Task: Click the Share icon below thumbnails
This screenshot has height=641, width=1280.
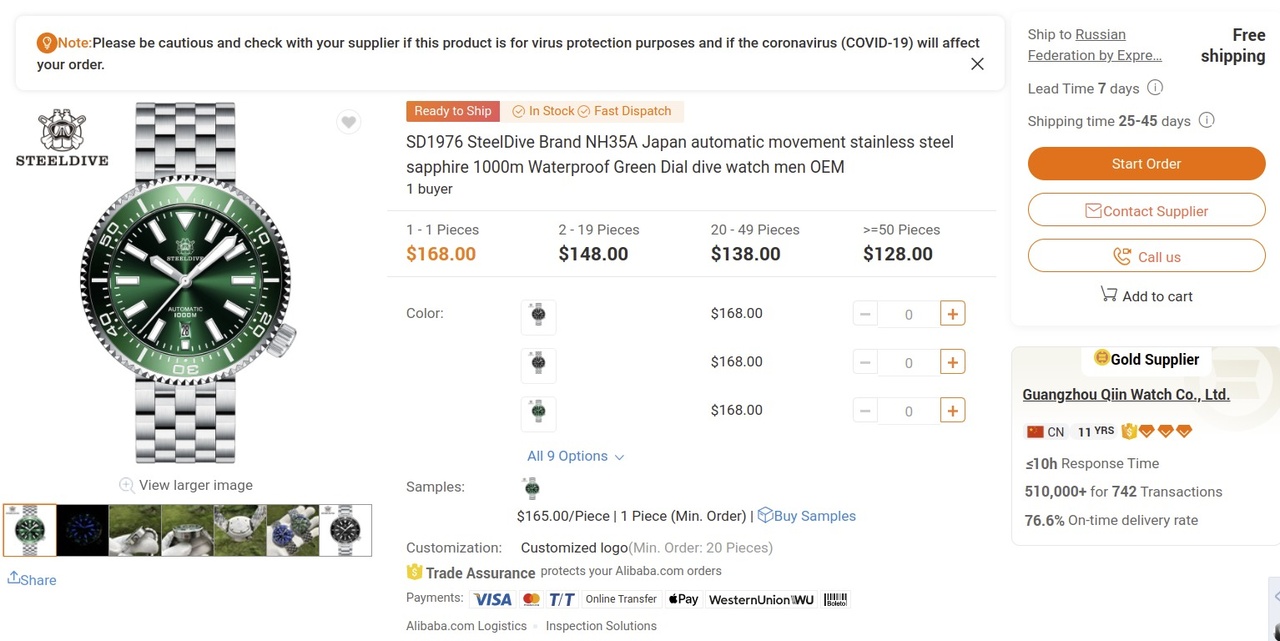Action: pos(14,578)
